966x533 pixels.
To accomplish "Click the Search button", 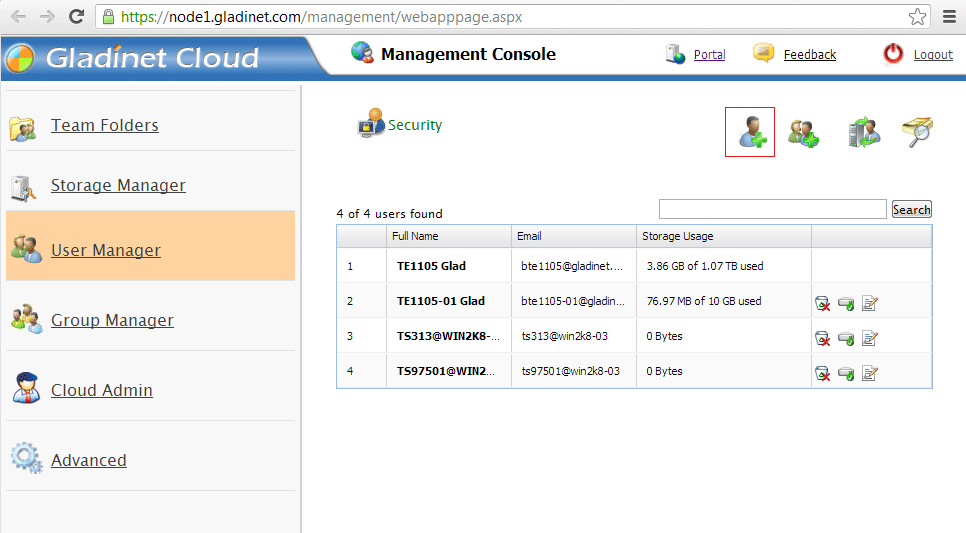I will click(912, 210).
